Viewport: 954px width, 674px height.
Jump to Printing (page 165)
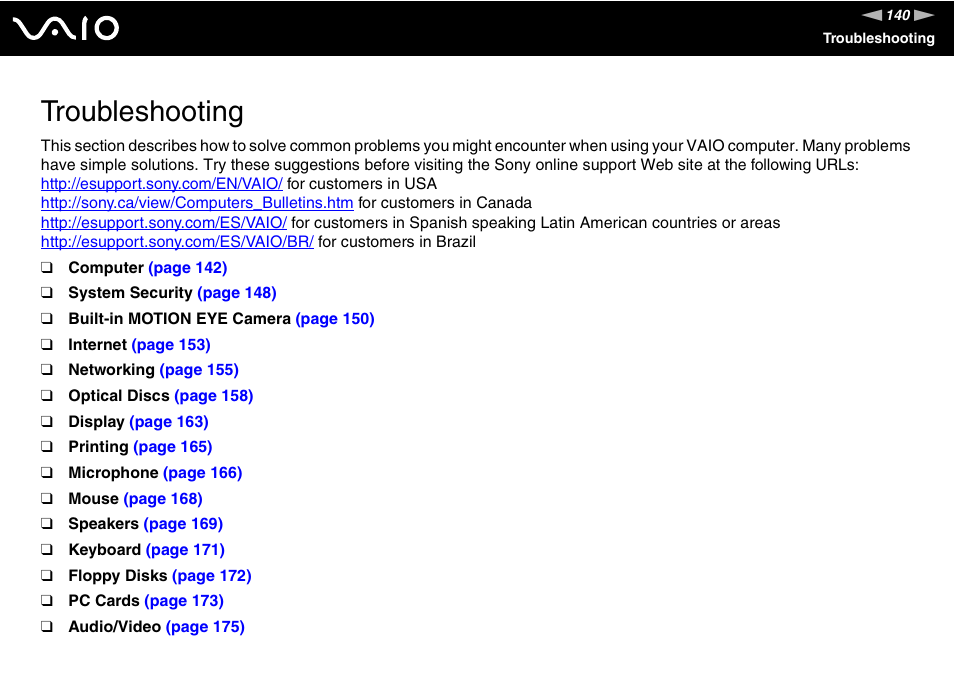click(x=173, y=447)
